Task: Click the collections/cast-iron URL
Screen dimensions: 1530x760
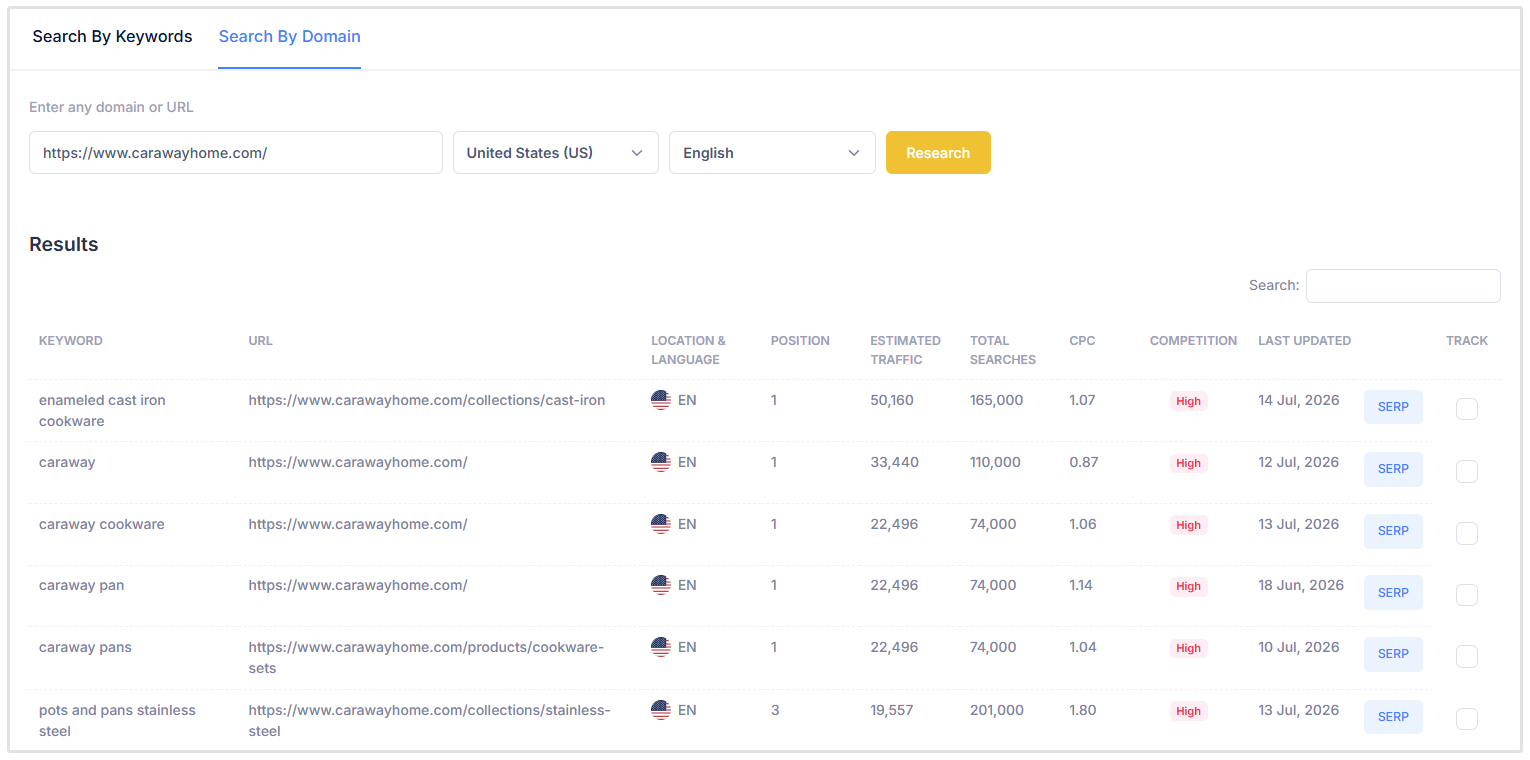Action: pyautogui.click(x=427, y=400)
